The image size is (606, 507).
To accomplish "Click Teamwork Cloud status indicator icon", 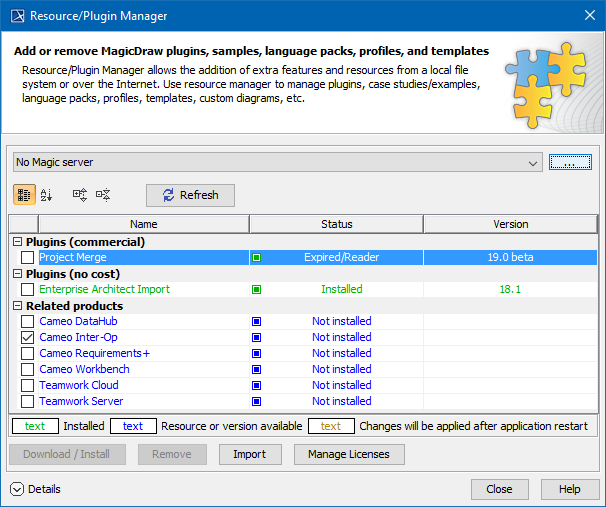I will [257, 386].
